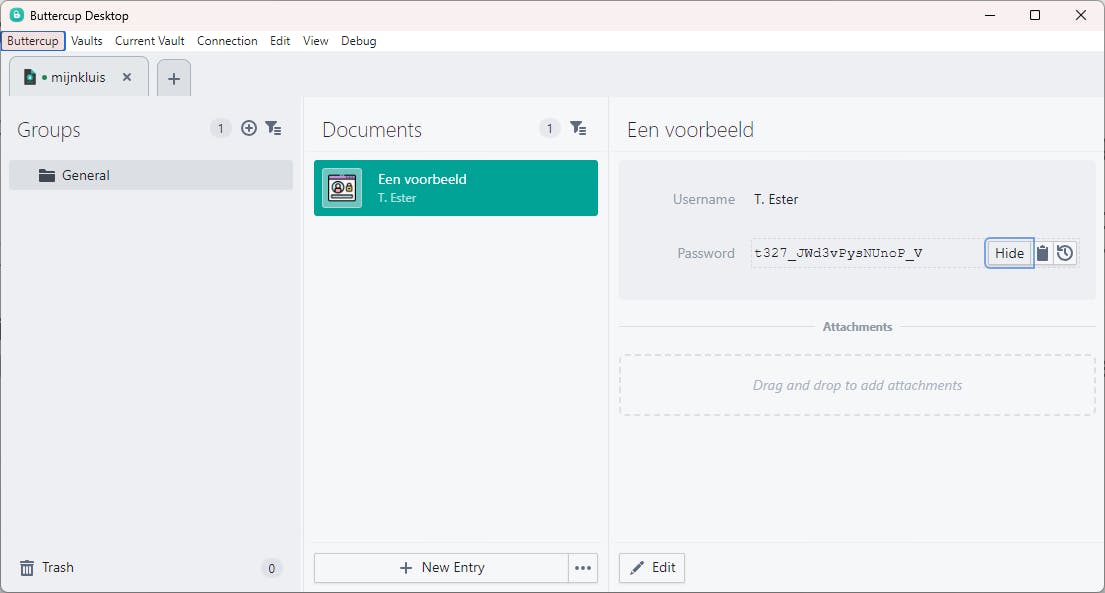Copy password with the clipboard icon
The width and height of the screenshot is (1105, 593).
(1042, 253)
